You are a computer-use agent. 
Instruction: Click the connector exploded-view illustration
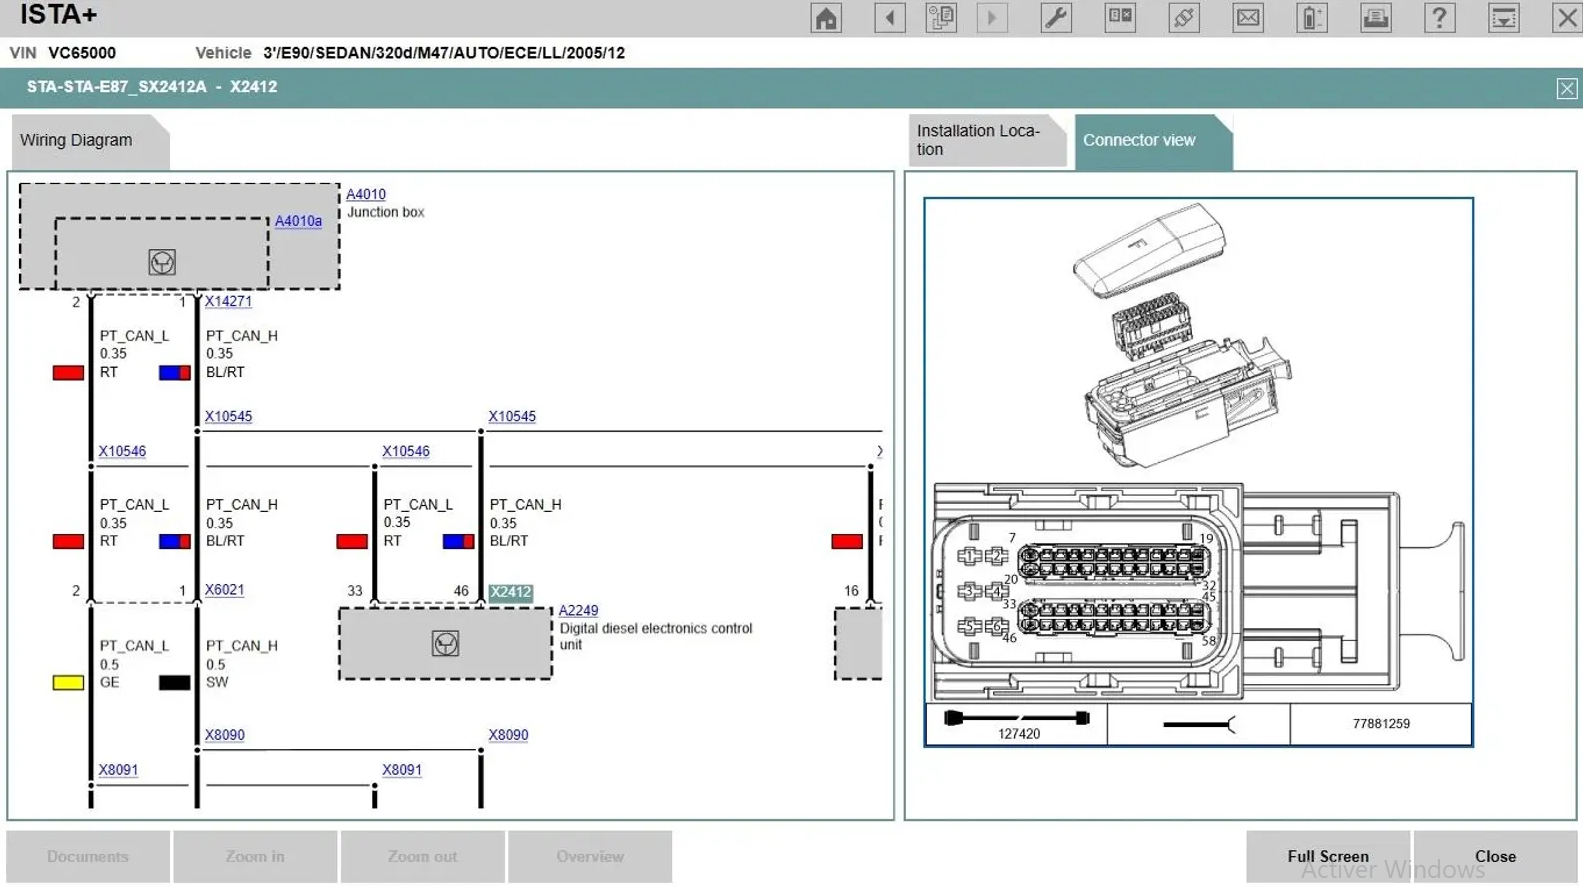[1183, 335]
